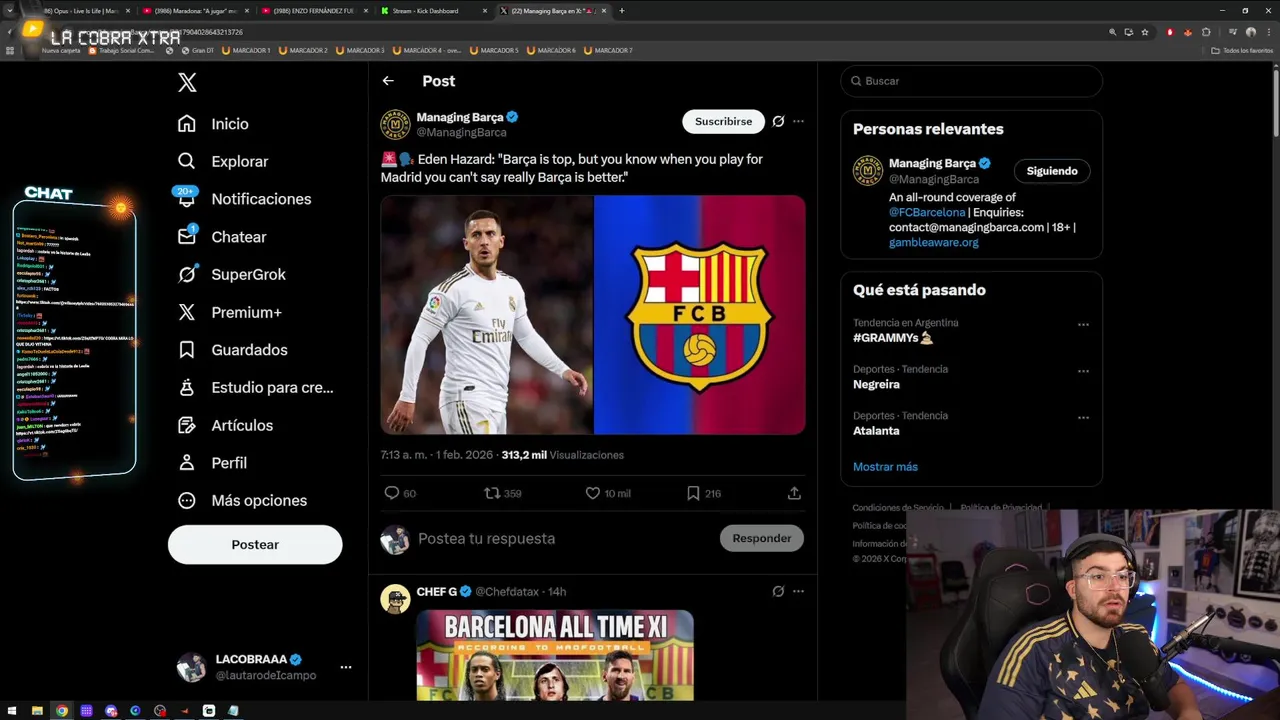The image size is (1280, 720).
Task: Open options for #GRAMMYs trend
Action: [x=1083, y=325]
